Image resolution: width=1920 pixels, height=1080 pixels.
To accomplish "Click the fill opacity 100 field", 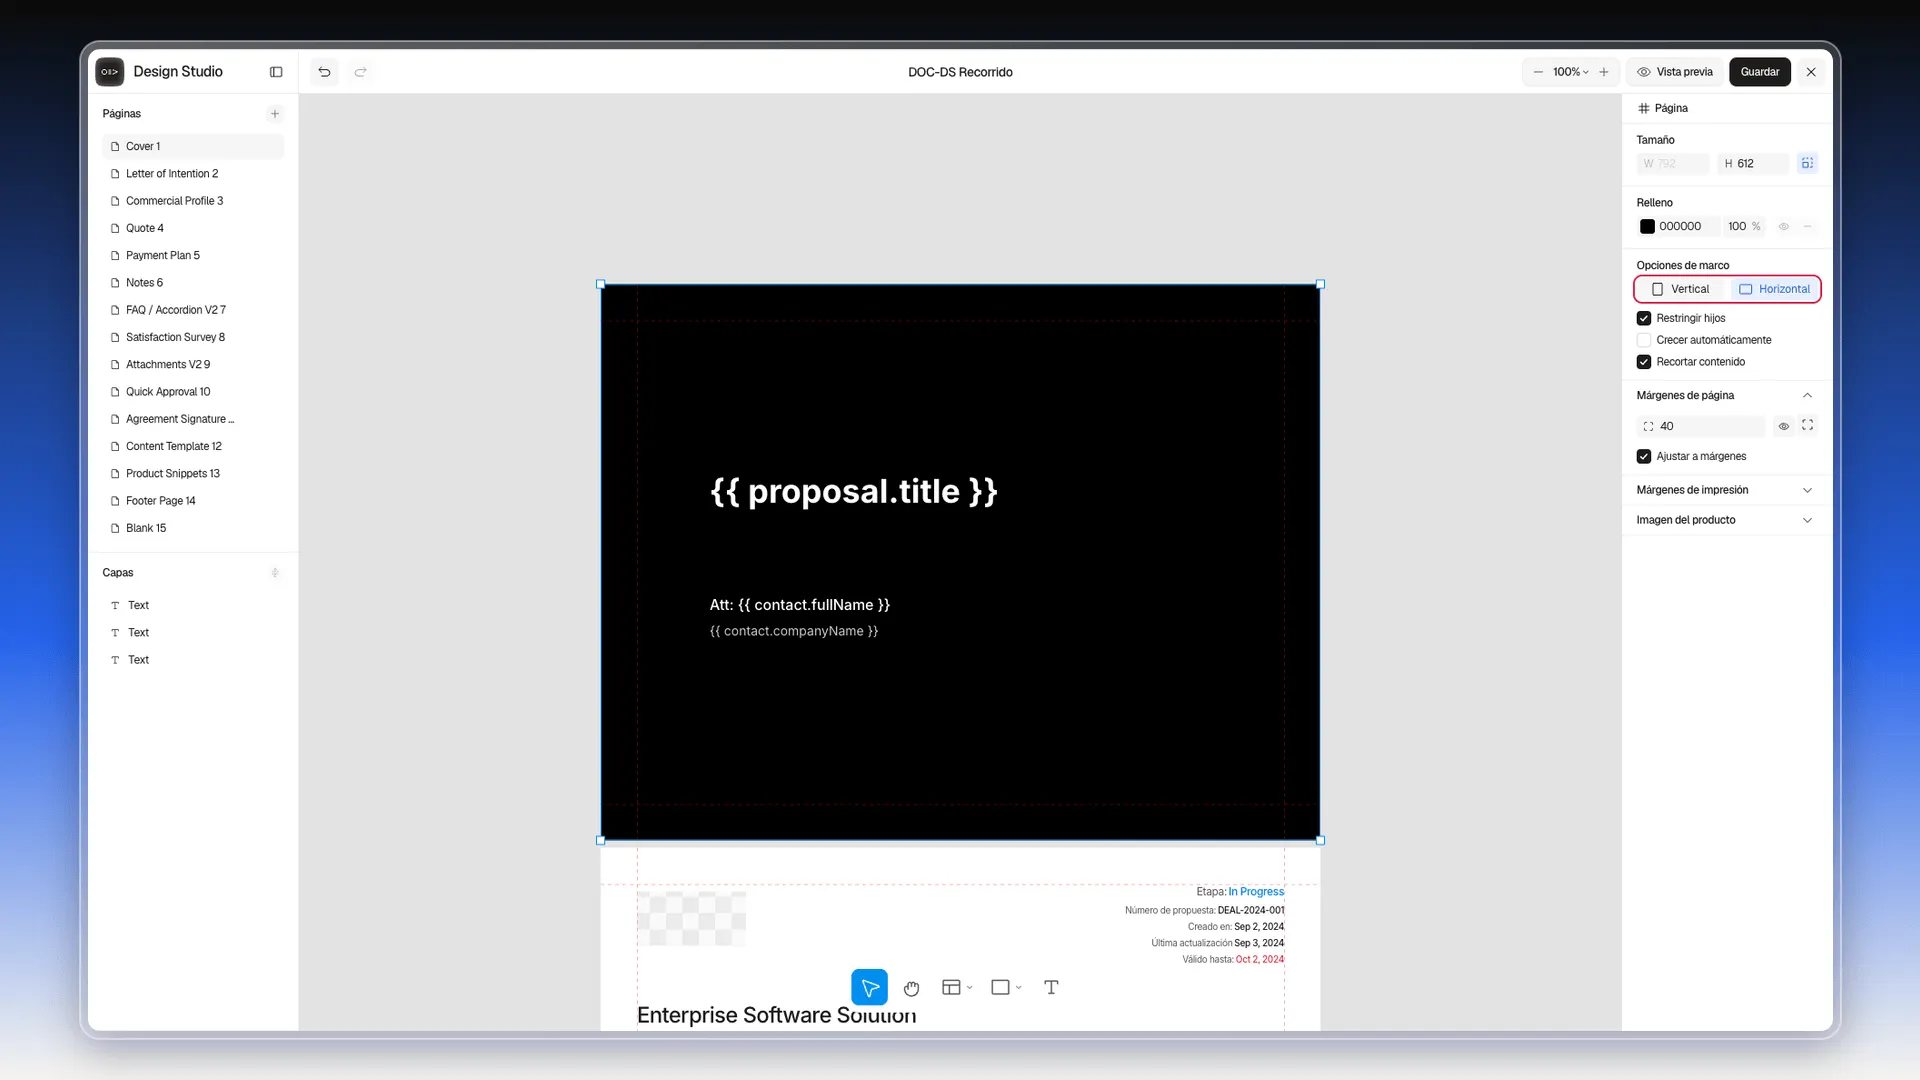I will pos(1744,227).
